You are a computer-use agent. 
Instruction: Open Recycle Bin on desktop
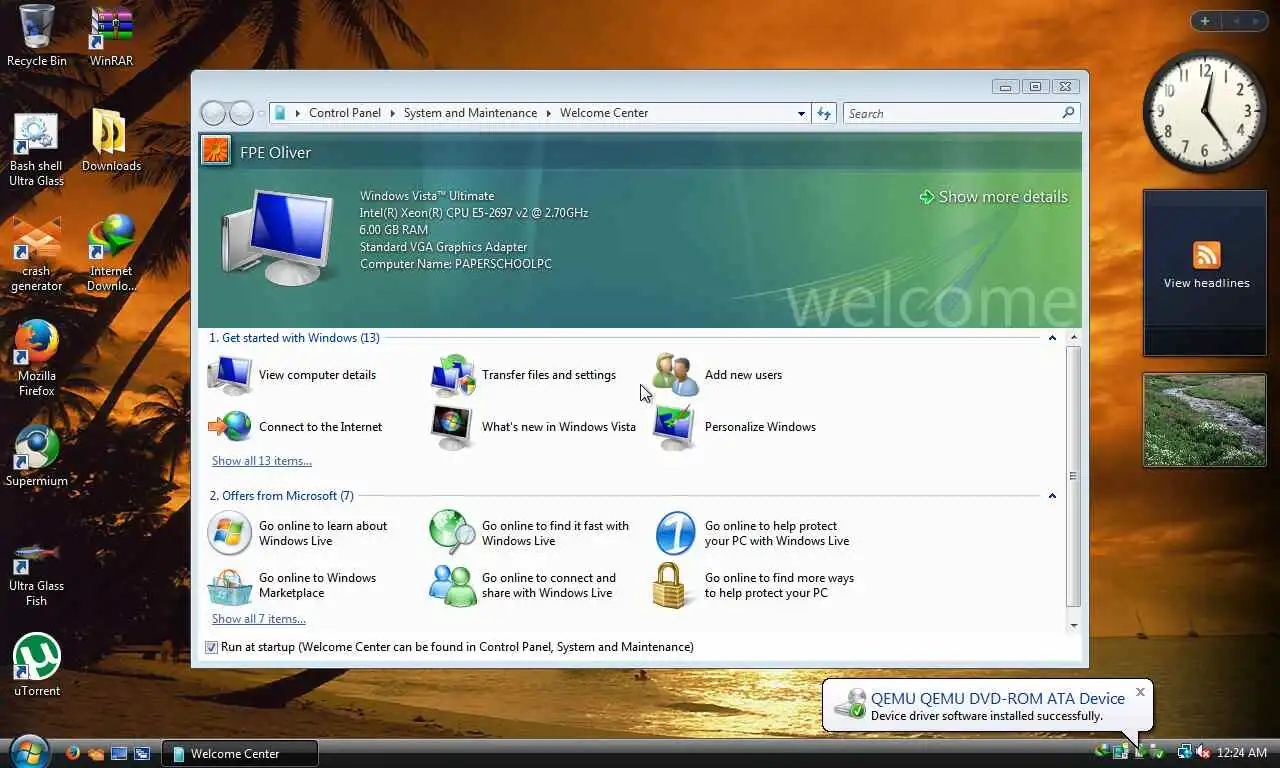tap(37, 36)
